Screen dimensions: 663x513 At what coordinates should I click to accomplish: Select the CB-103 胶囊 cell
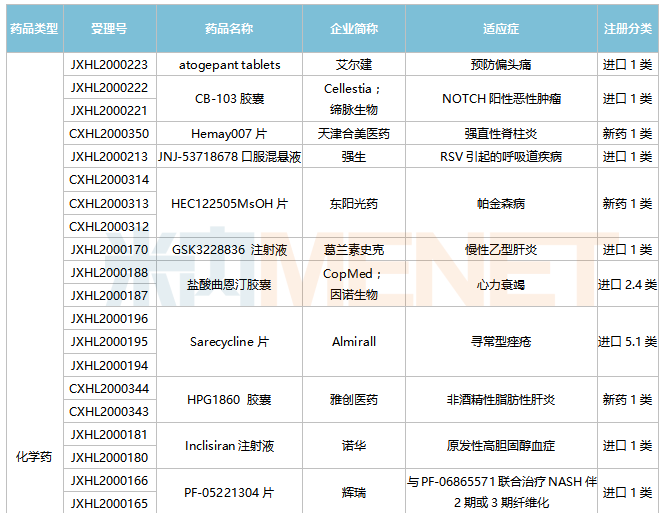pos(229,99)
